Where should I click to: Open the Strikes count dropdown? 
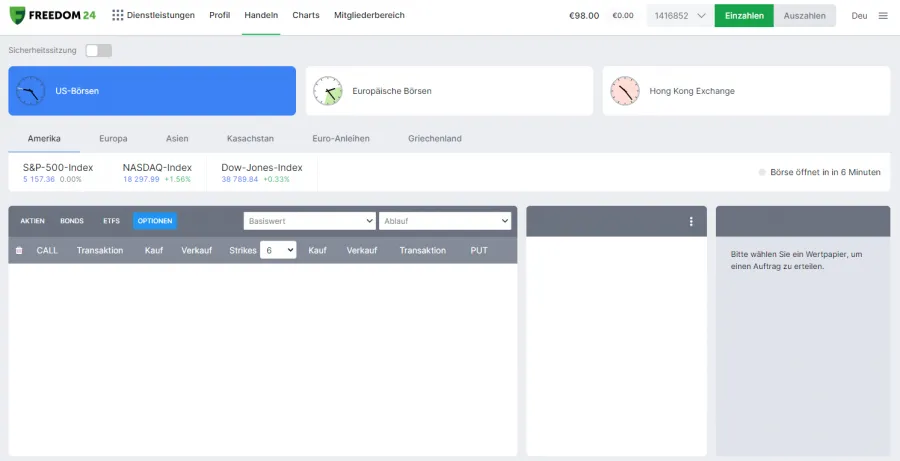tap(278, 250)
